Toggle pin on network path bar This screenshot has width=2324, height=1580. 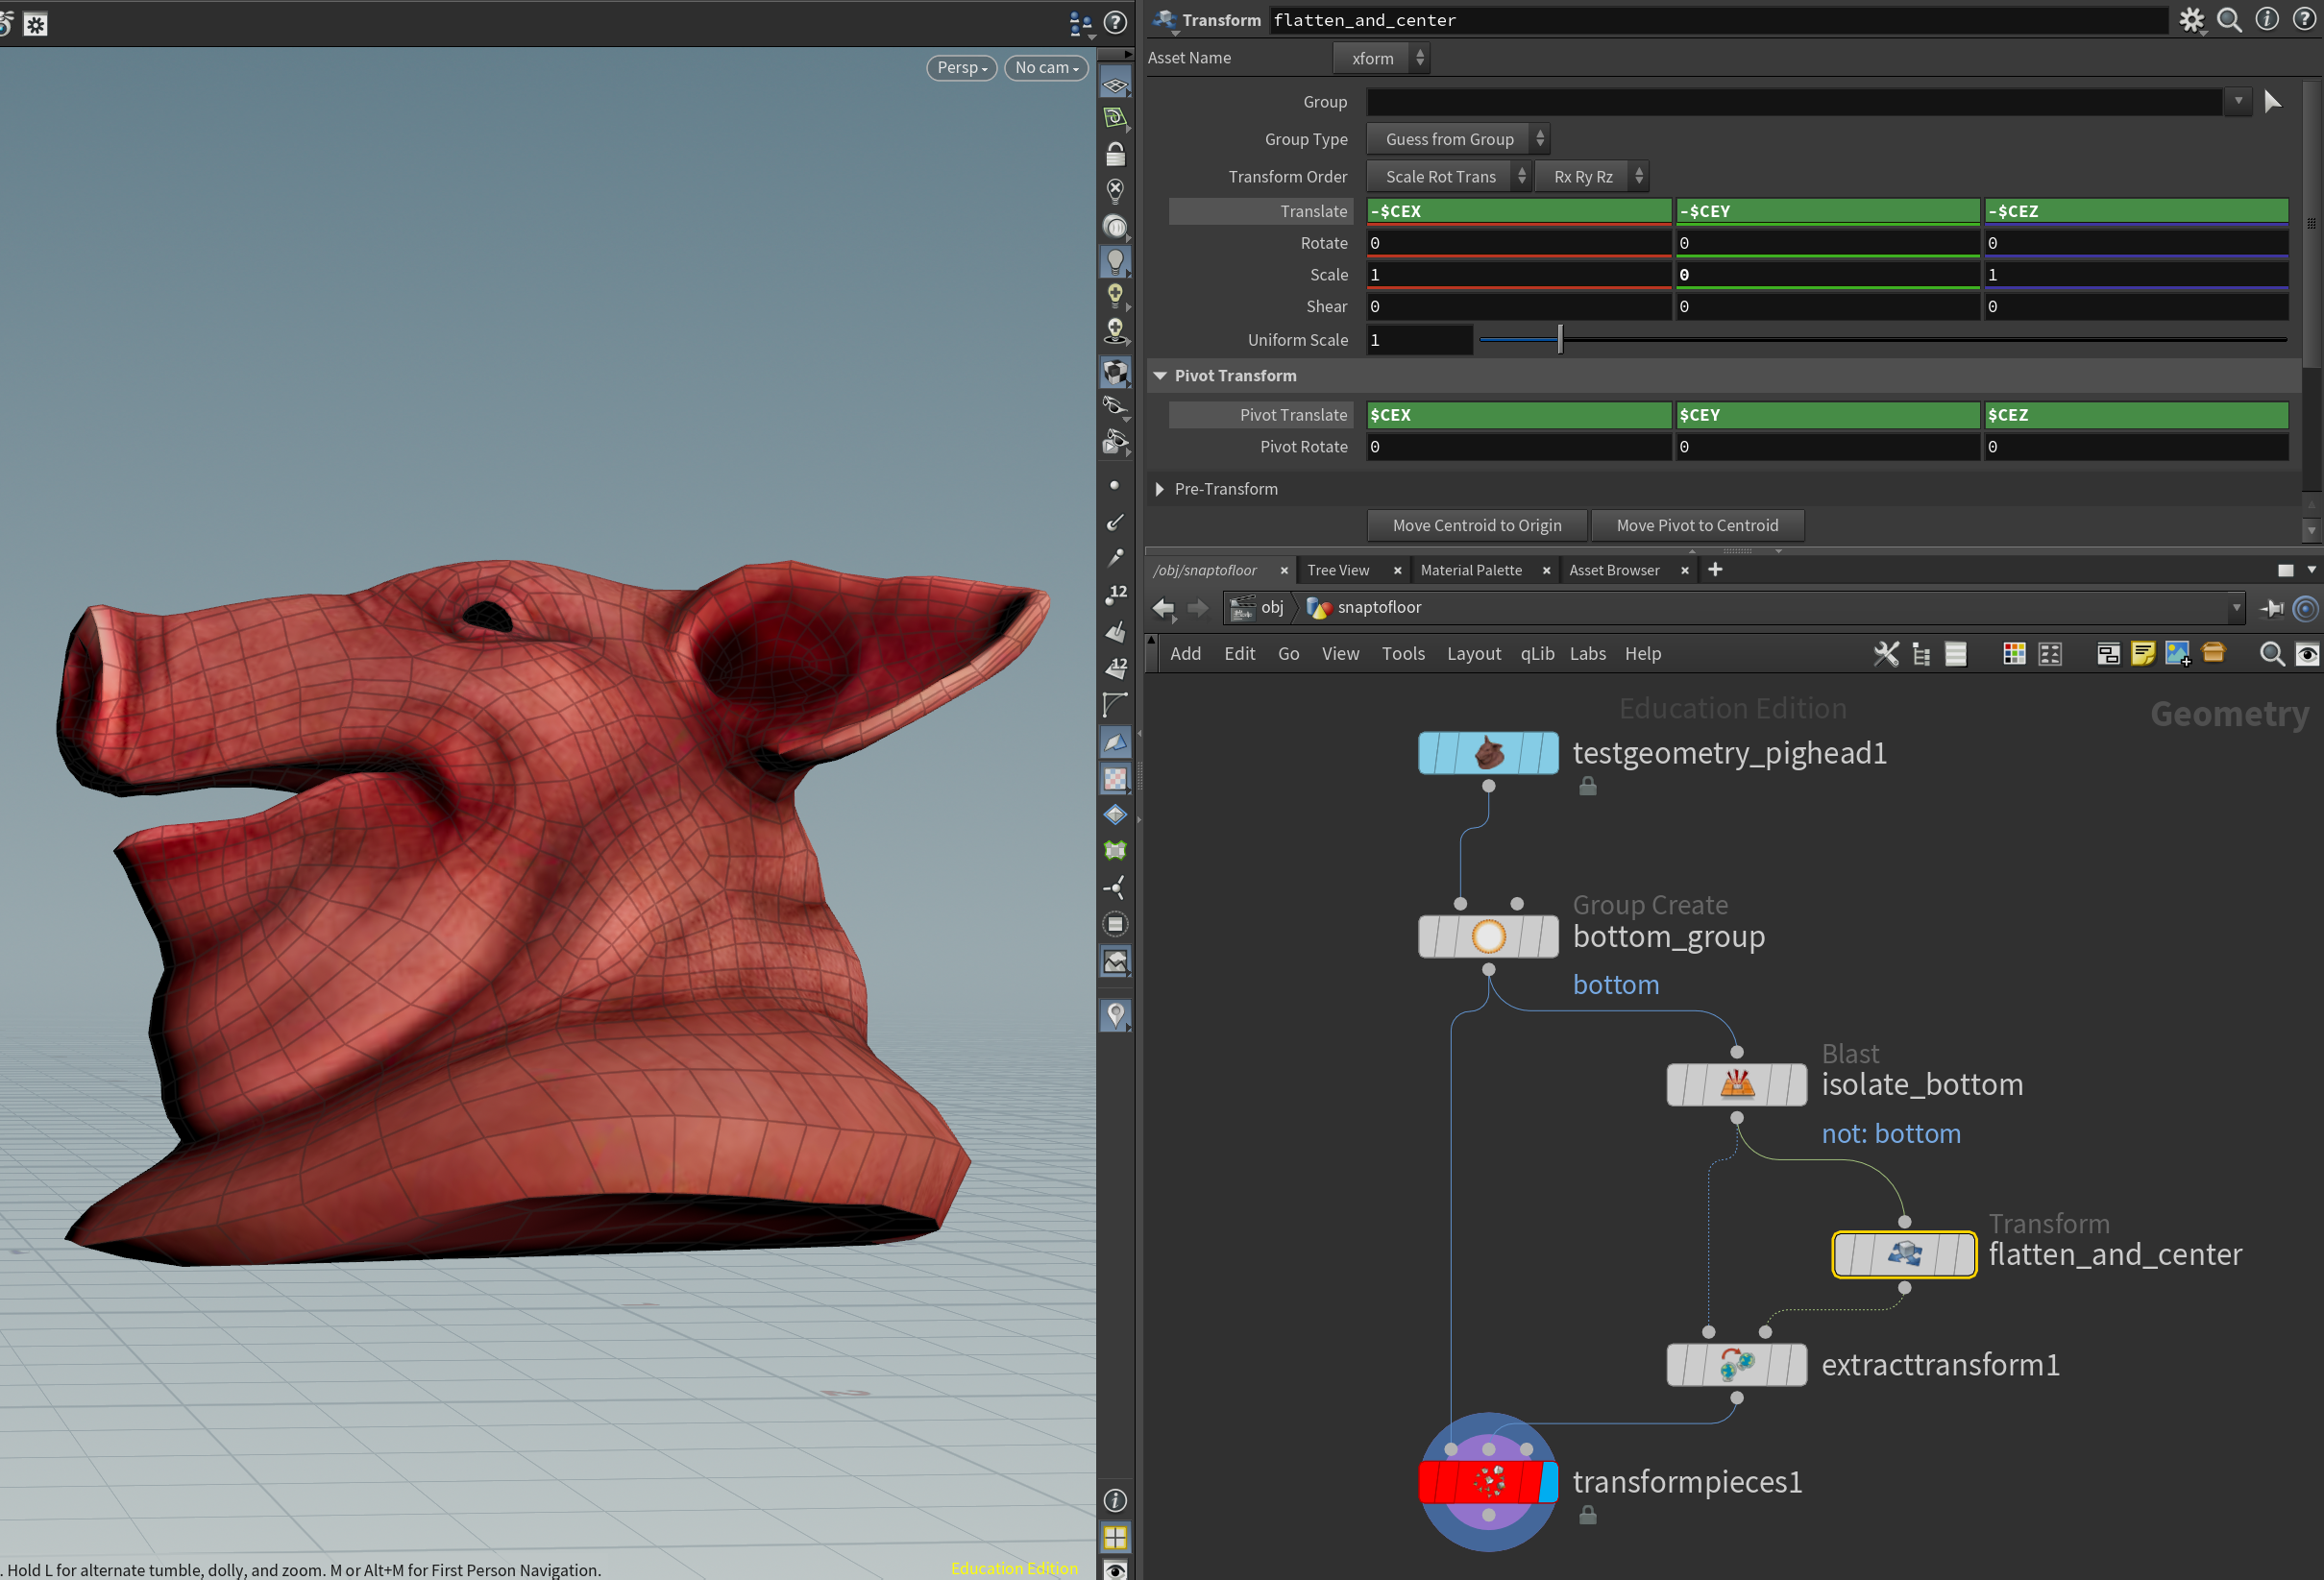pos(2272,608)
